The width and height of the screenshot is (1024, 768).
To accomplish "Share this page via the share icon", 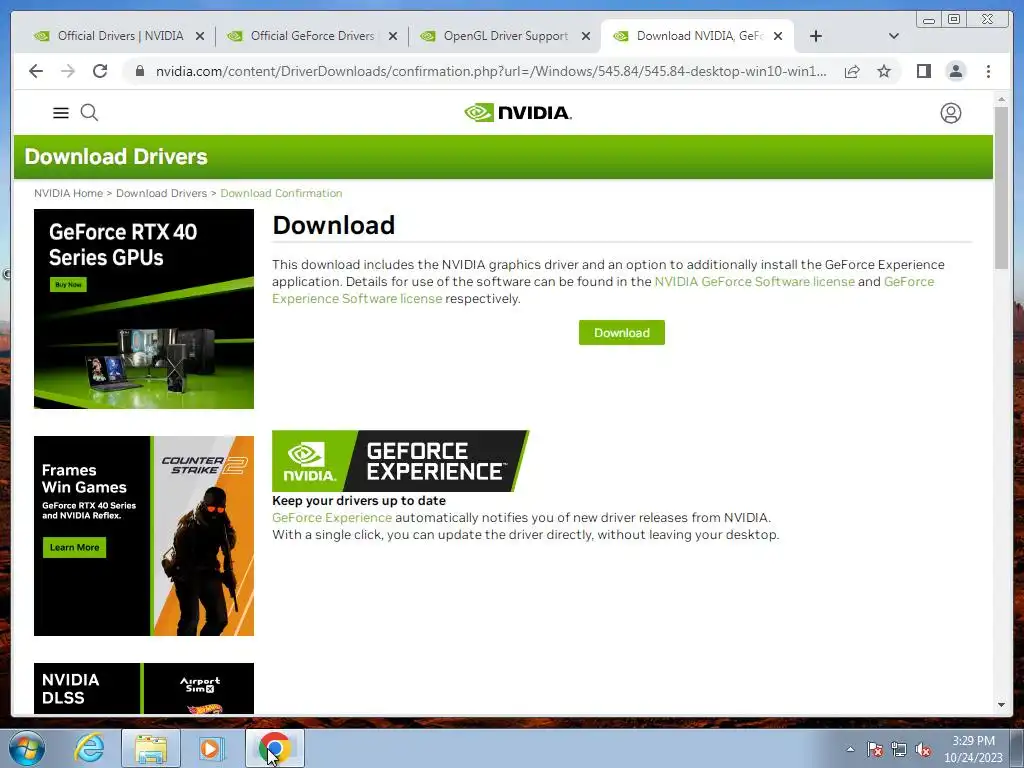I will point(852,71).
